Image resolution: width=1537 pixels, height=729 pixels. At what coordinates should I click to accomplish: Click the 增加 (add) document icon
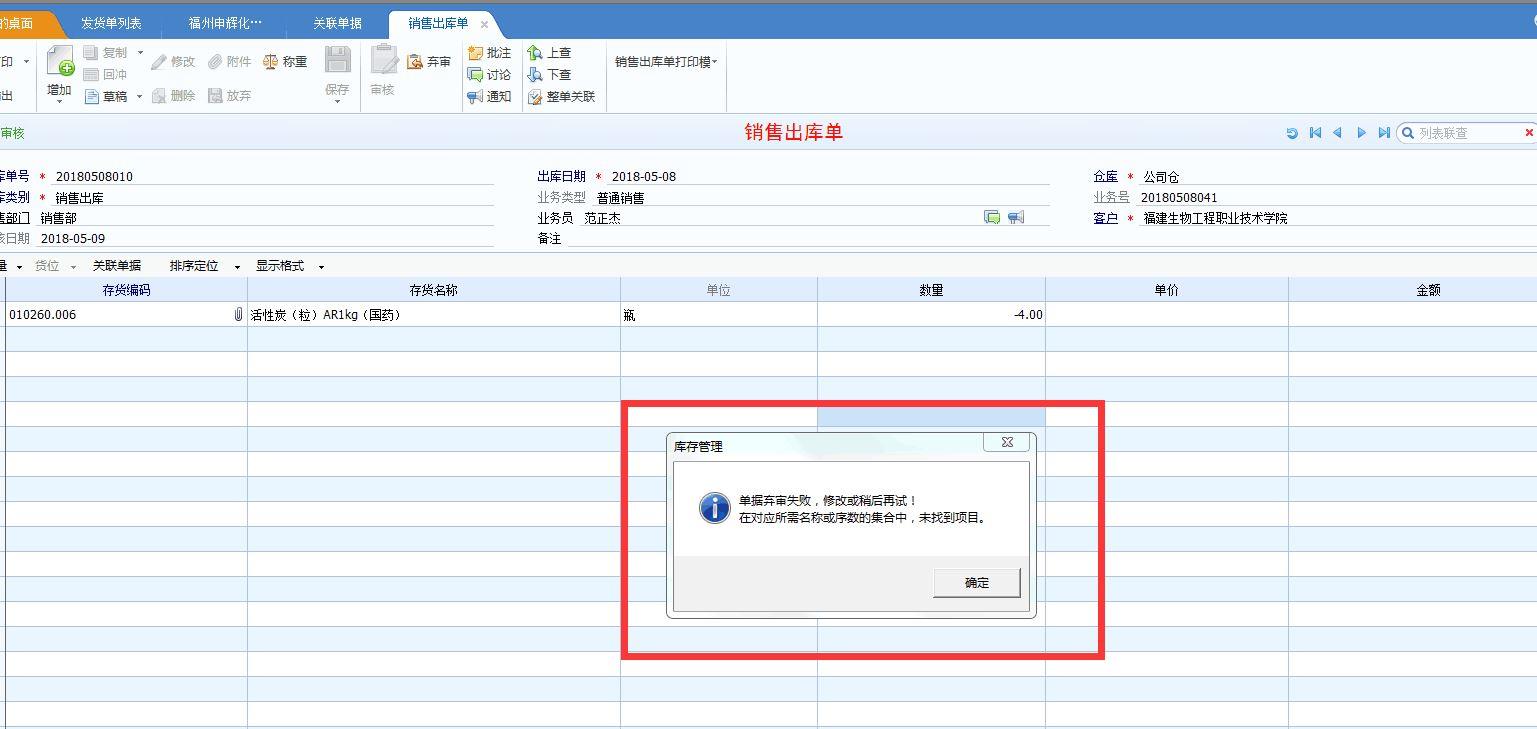point(60,61)
